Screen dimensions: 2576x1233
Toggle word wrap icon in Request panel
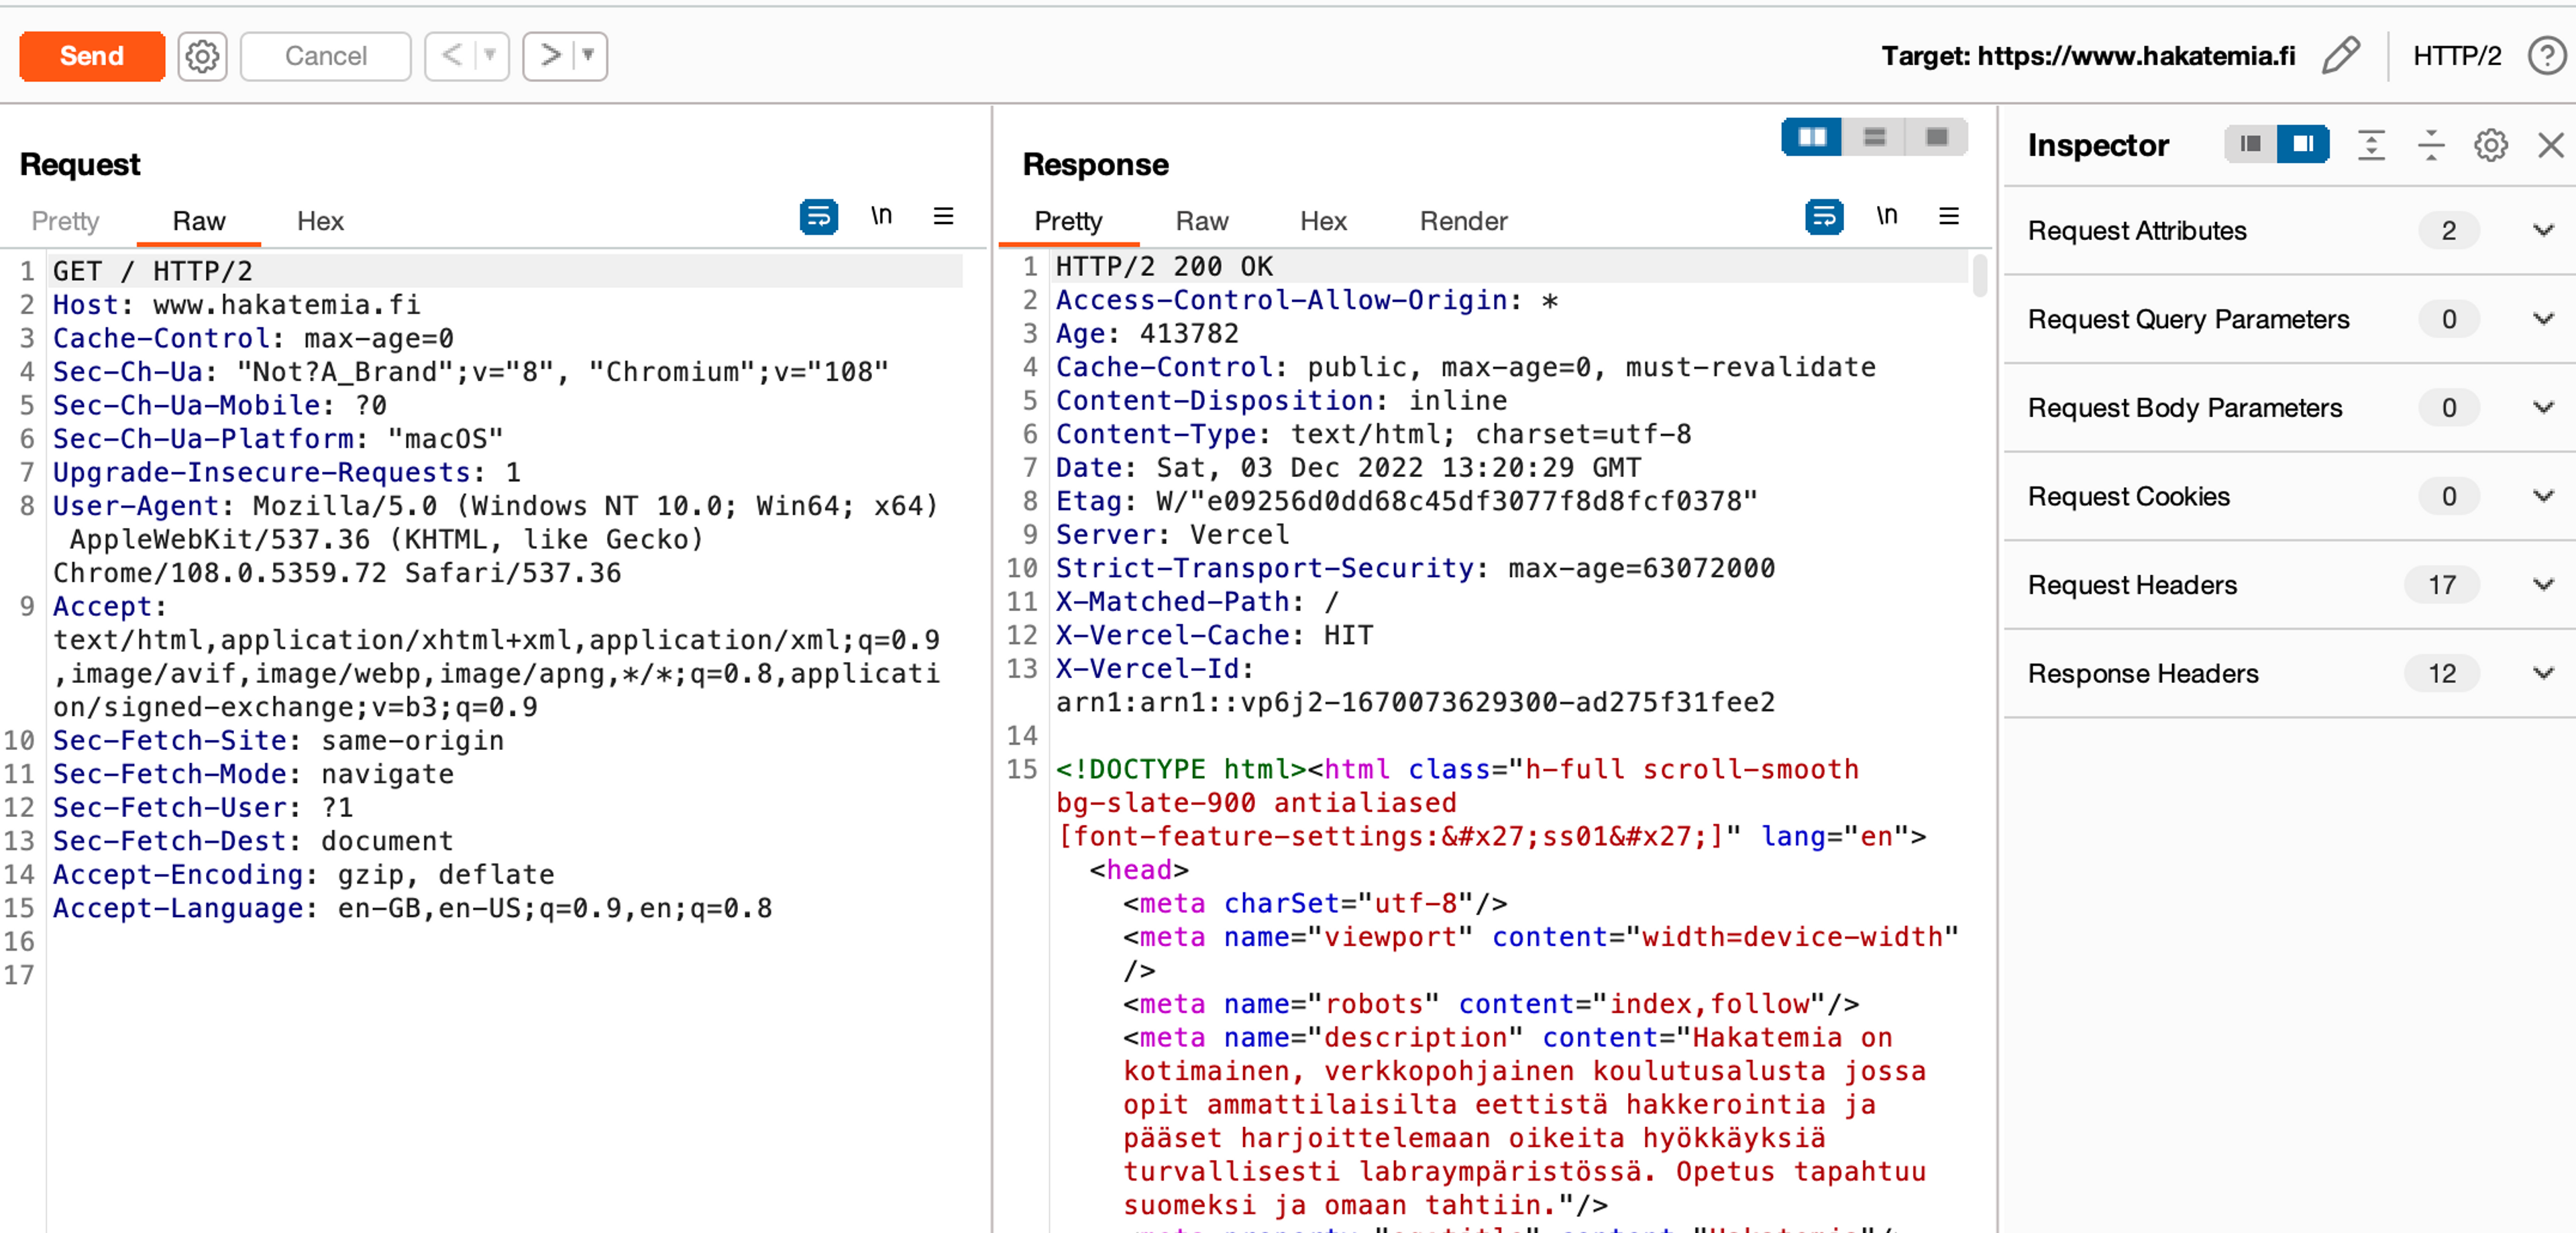pos(818,217)
